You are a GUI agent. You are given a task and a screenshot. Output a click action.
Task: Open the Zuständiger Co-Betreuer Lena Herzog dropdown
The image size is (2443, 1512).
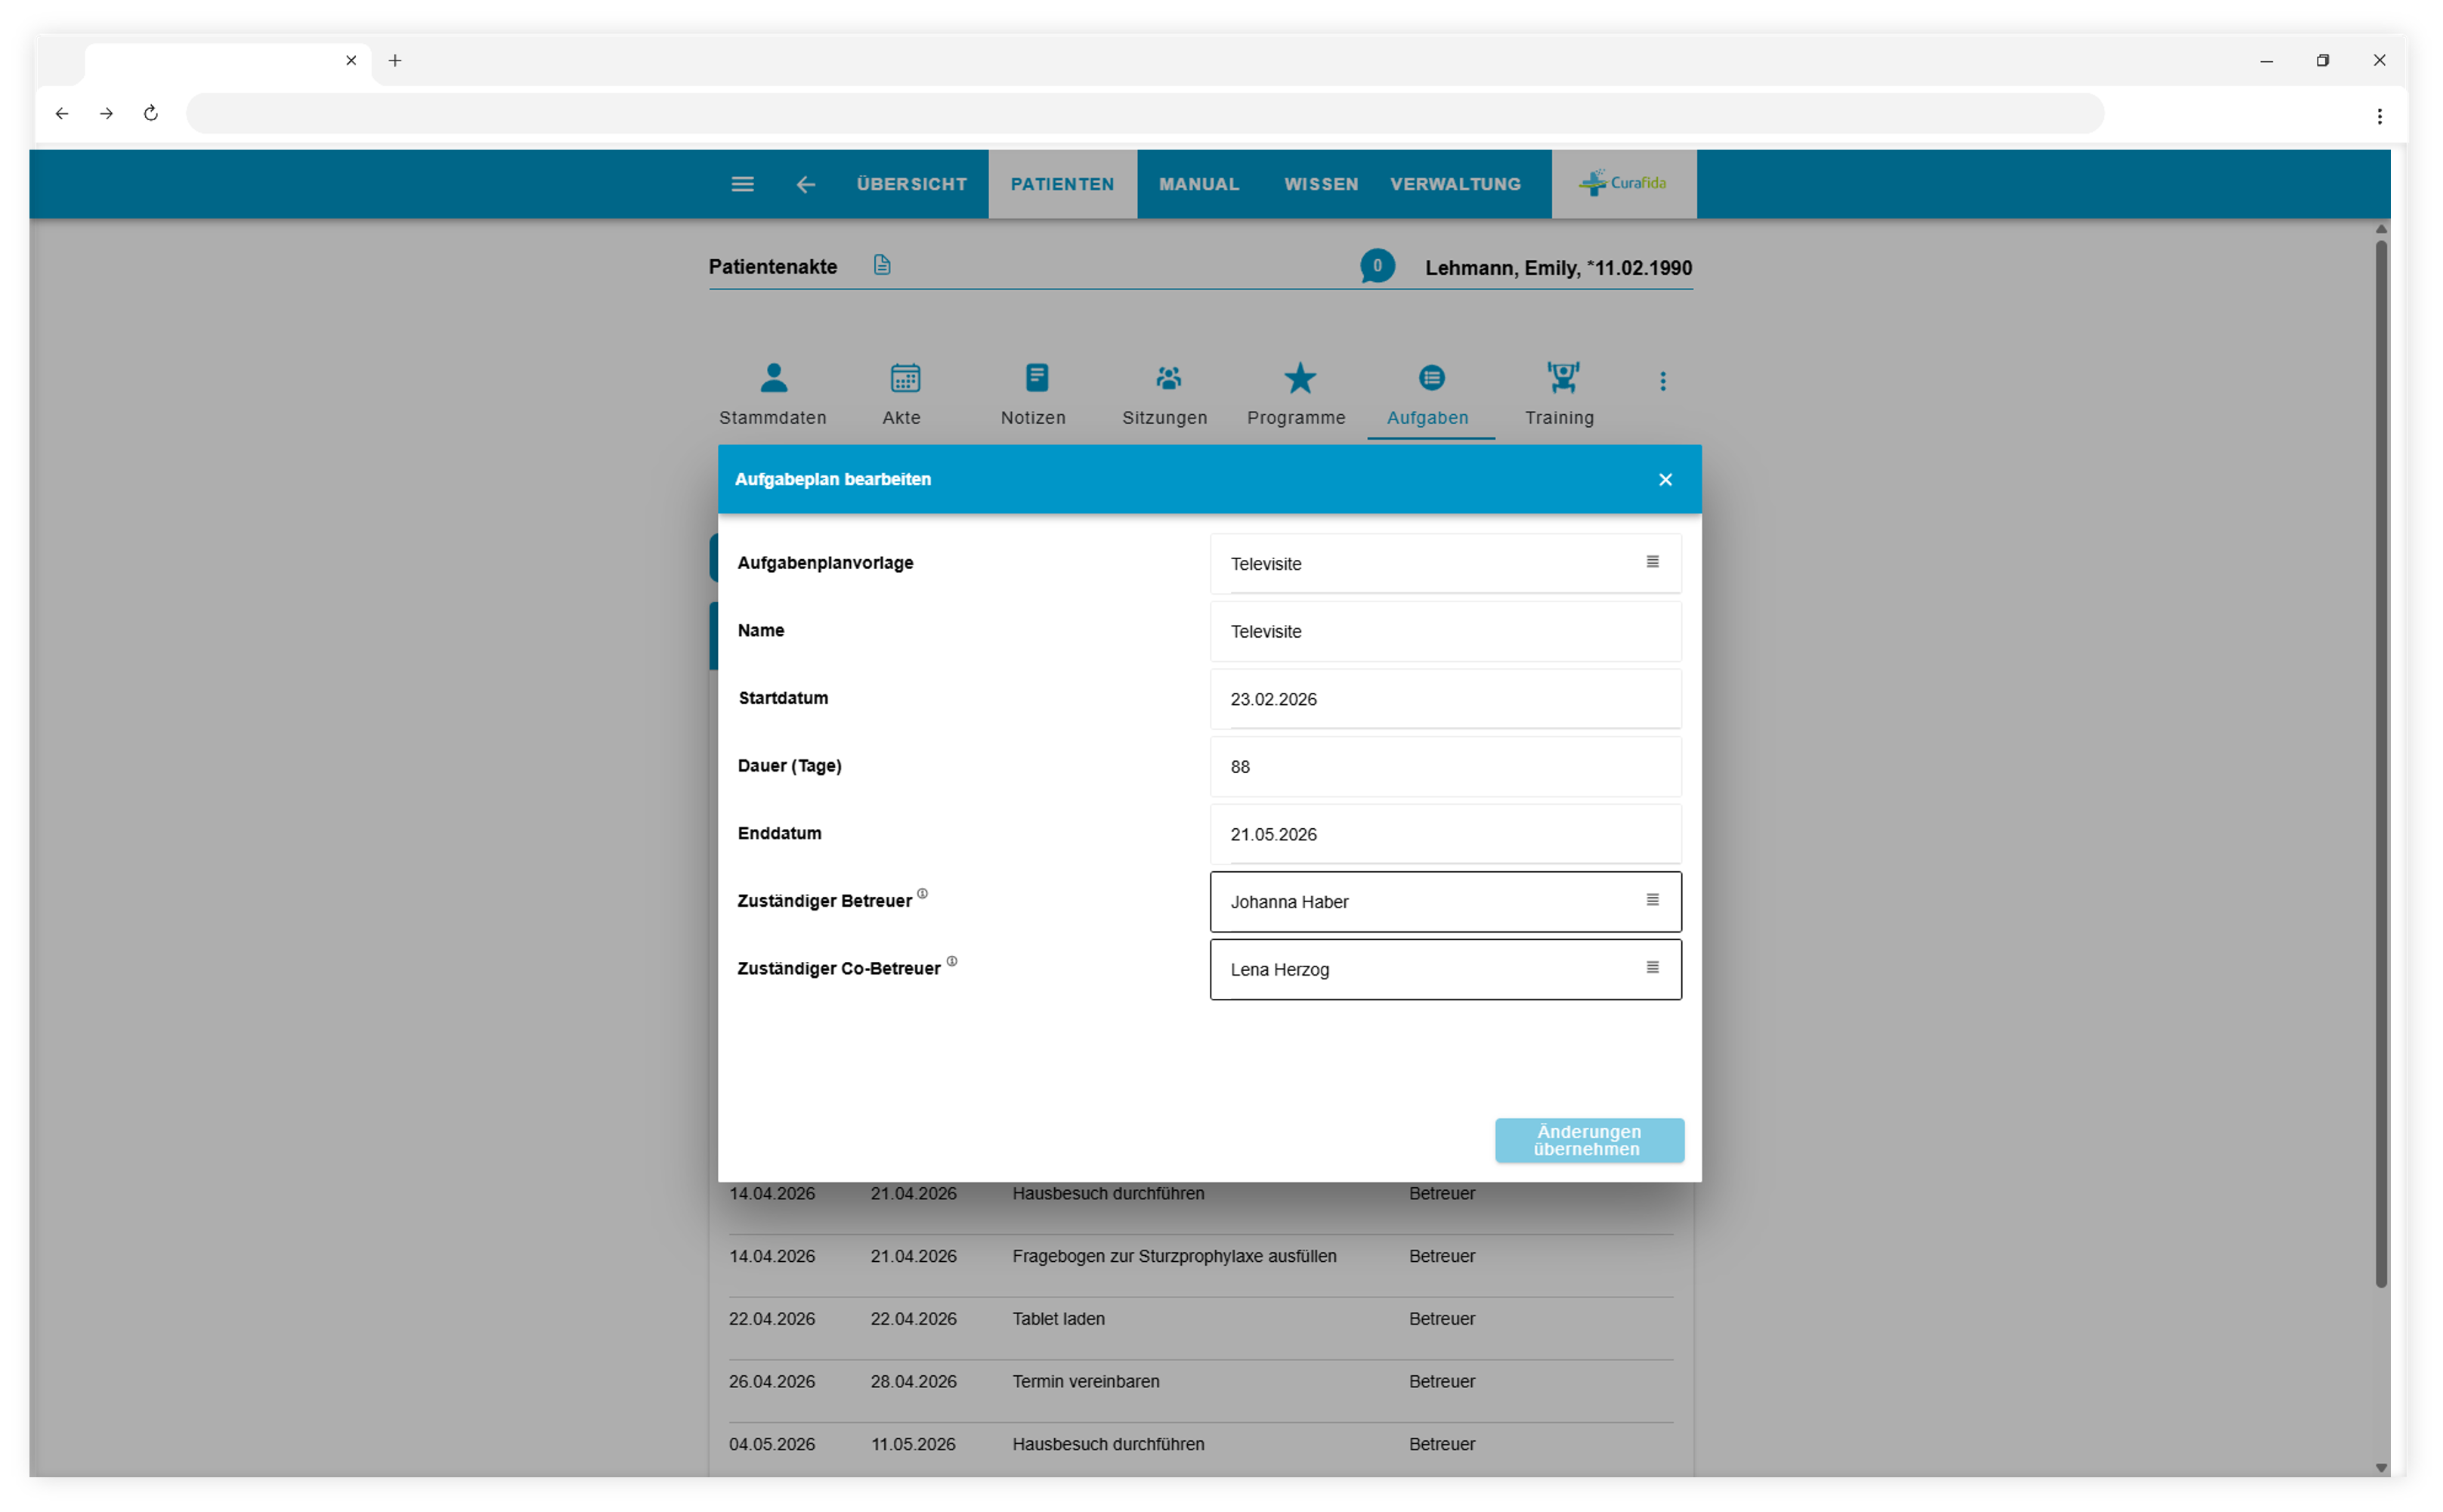click(1445, 969)
